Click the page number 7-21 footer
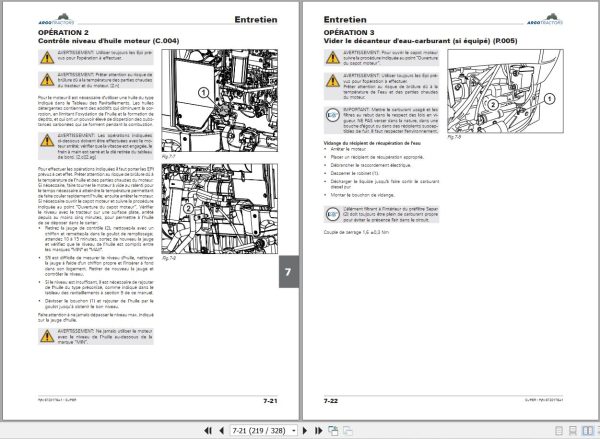 coord(270,401)
